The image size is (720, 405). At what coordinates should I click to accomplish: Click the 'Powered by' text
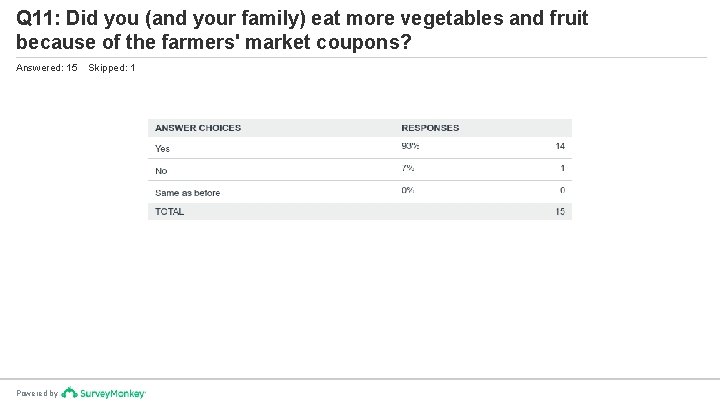[37, 394]
